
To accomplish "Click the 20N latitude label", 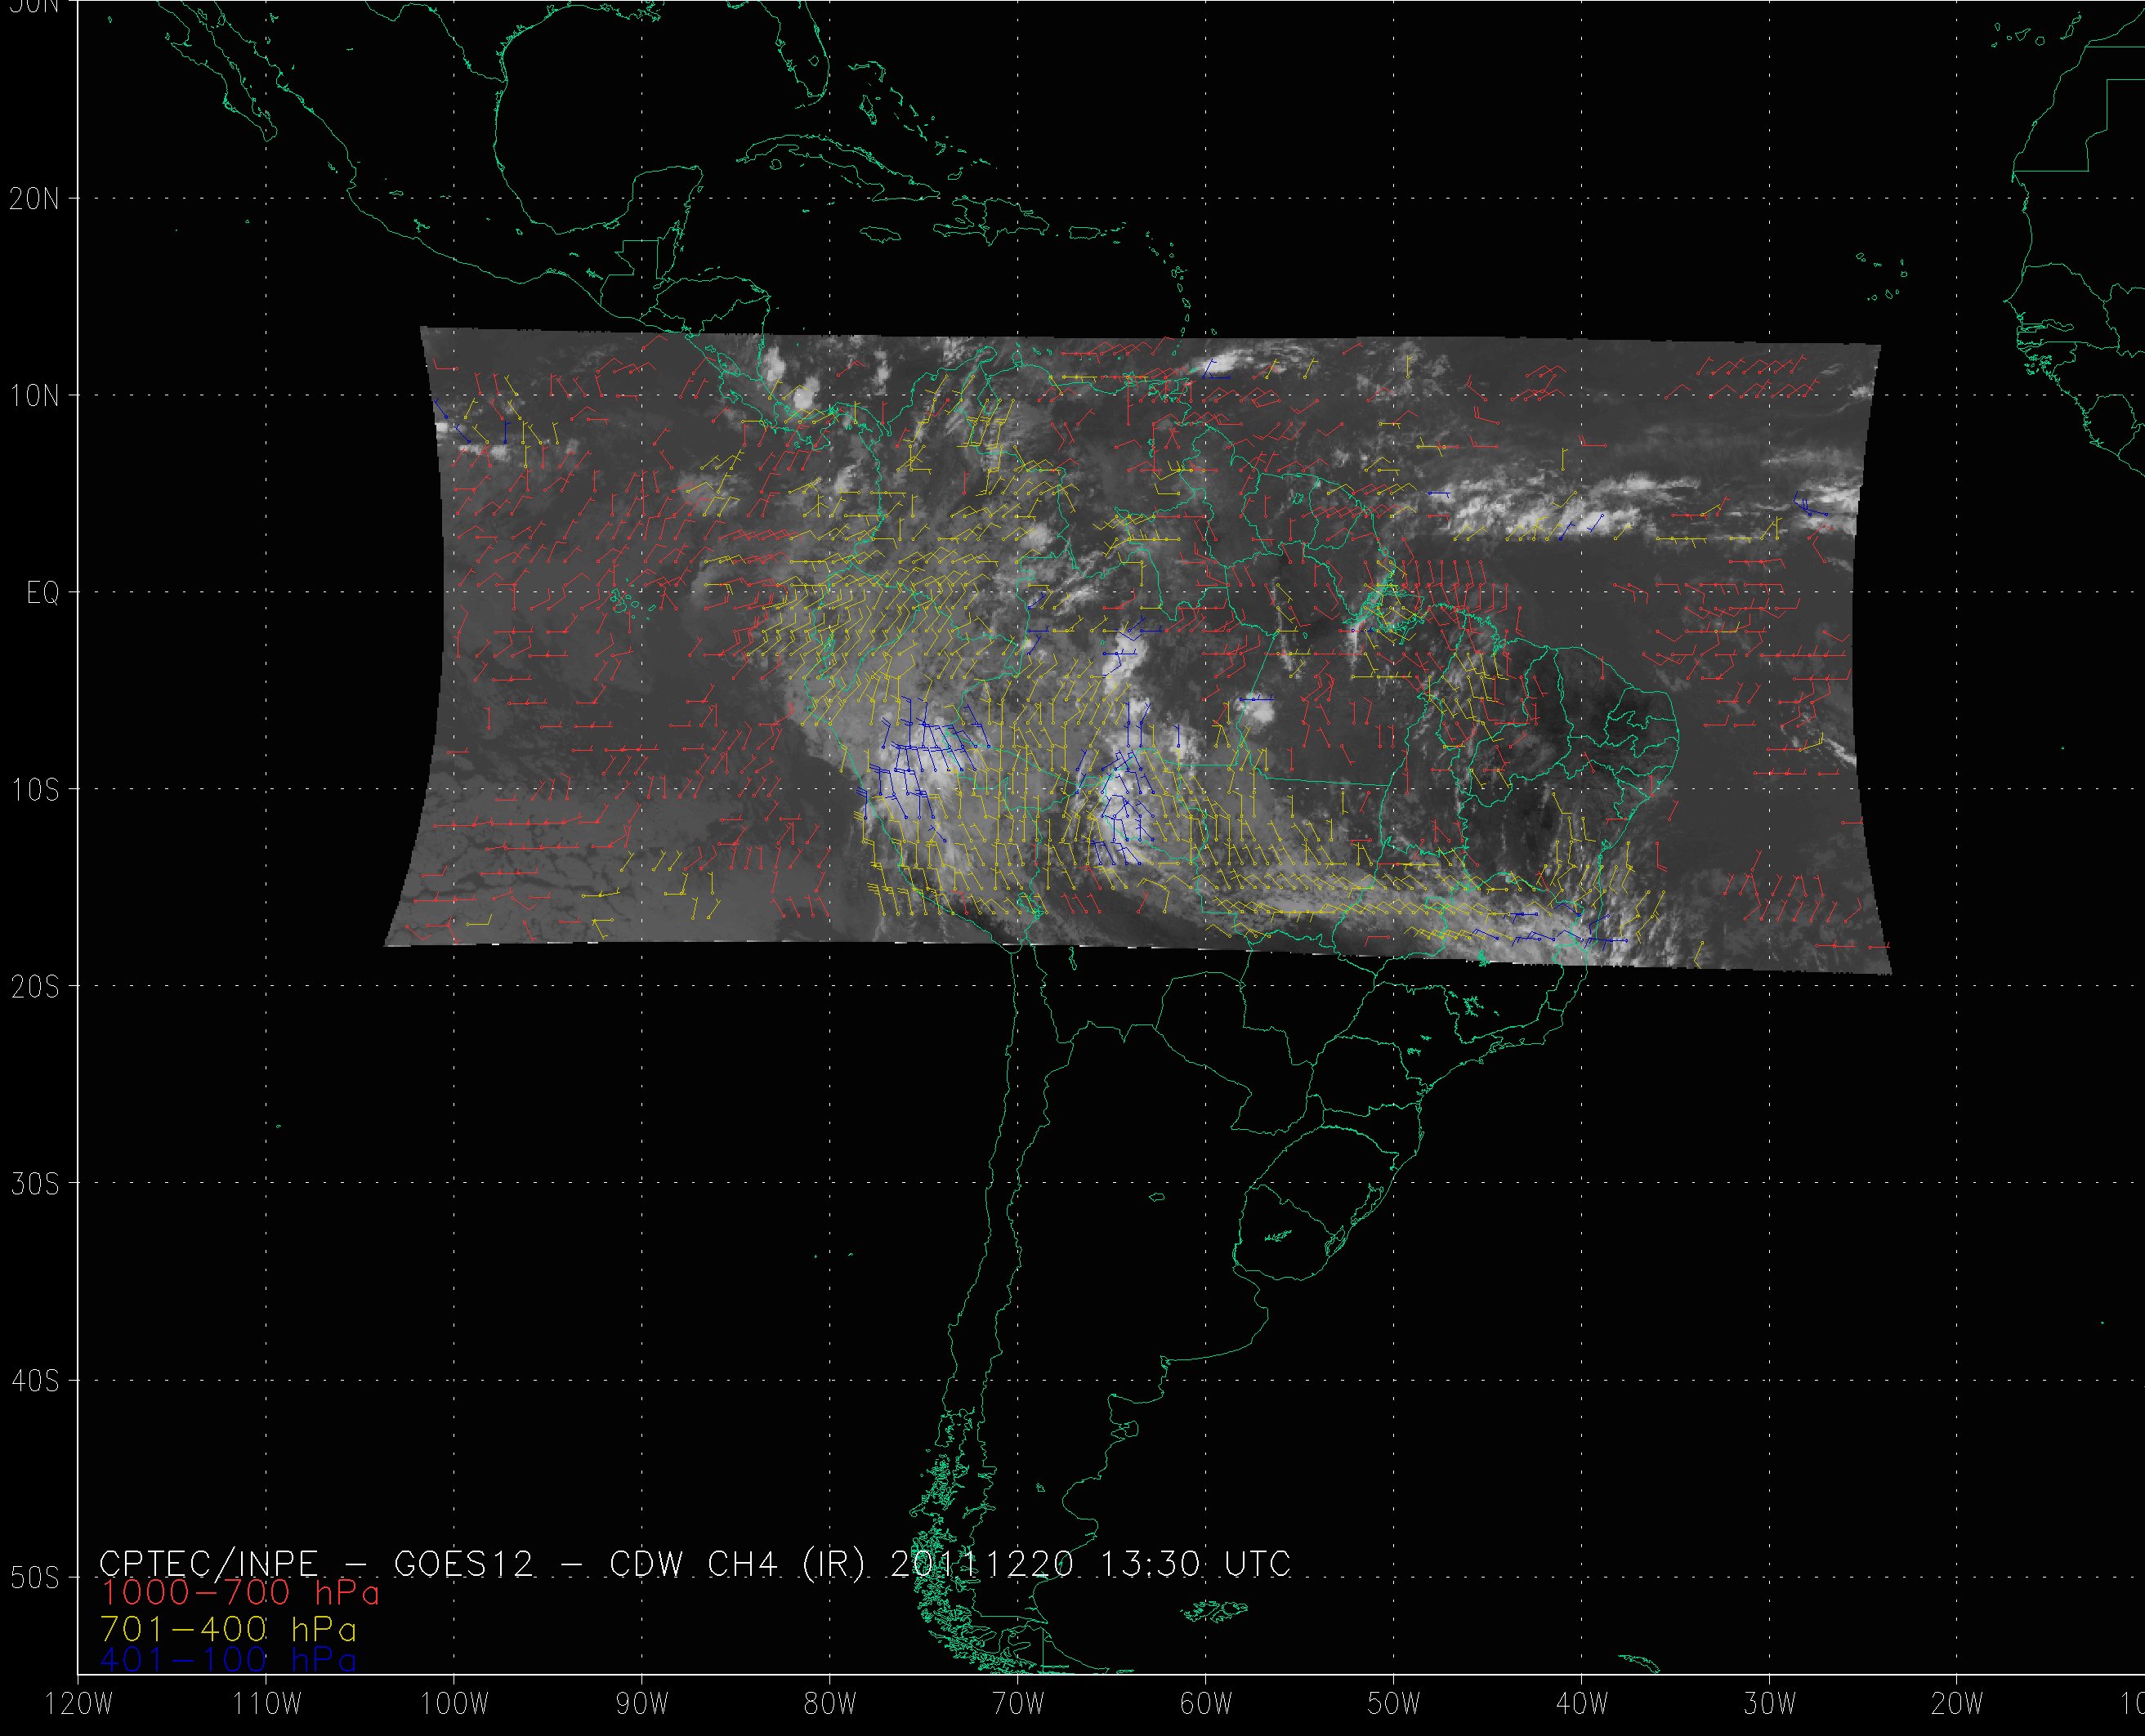I will 34,199.
